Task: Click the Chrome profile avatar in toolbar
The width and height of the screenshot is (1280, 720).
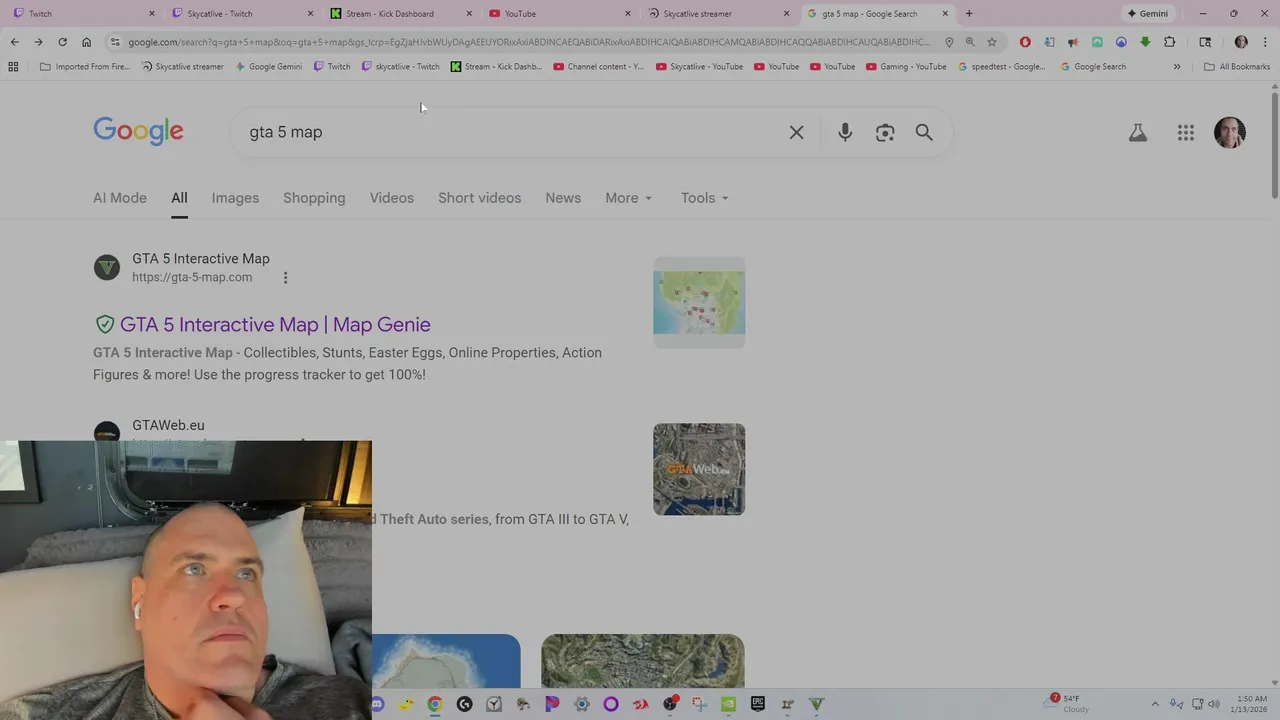Action: click(1241, 42)
